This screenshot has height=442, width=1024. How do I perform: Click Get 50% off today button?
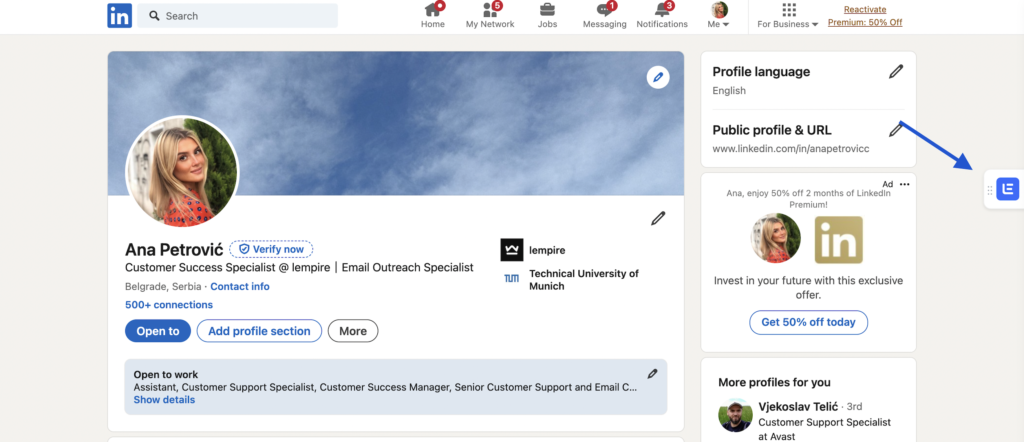pos(808,322)
